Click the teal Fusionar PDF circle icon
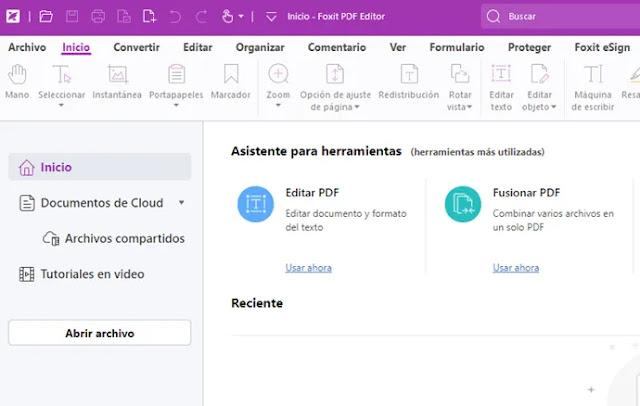This screenshot has width=640, height=406. (x=463, y=204)
